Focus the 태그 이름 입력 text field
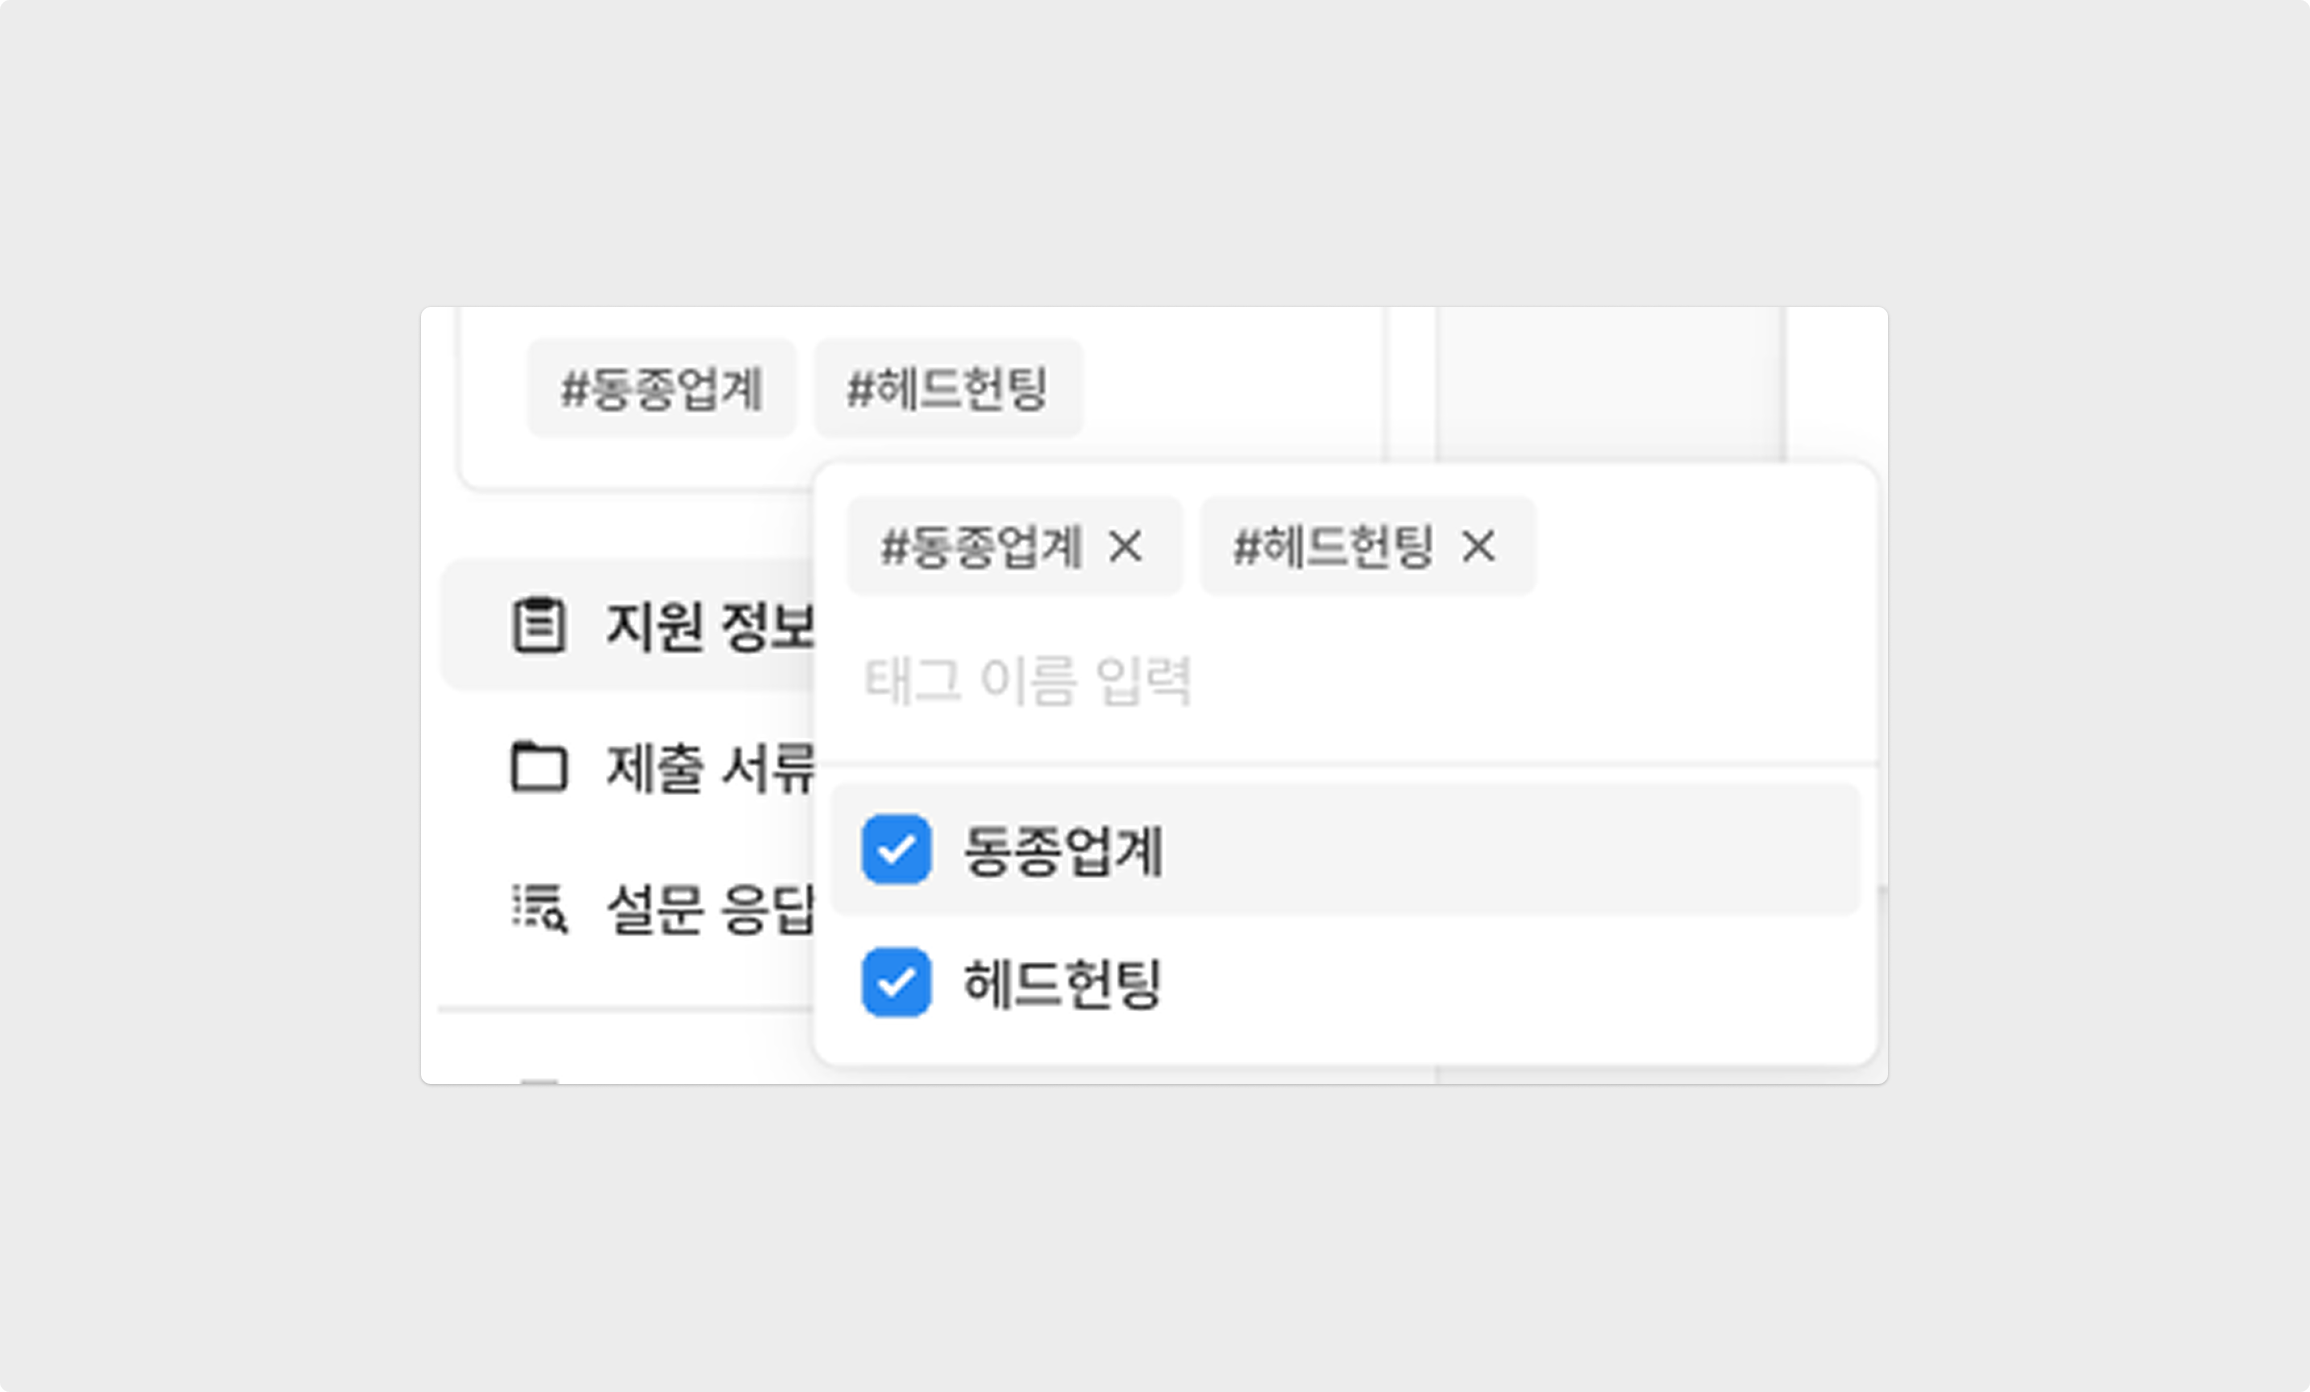The width and height of the screenshot is (2310, 1392). point(1346,680)
